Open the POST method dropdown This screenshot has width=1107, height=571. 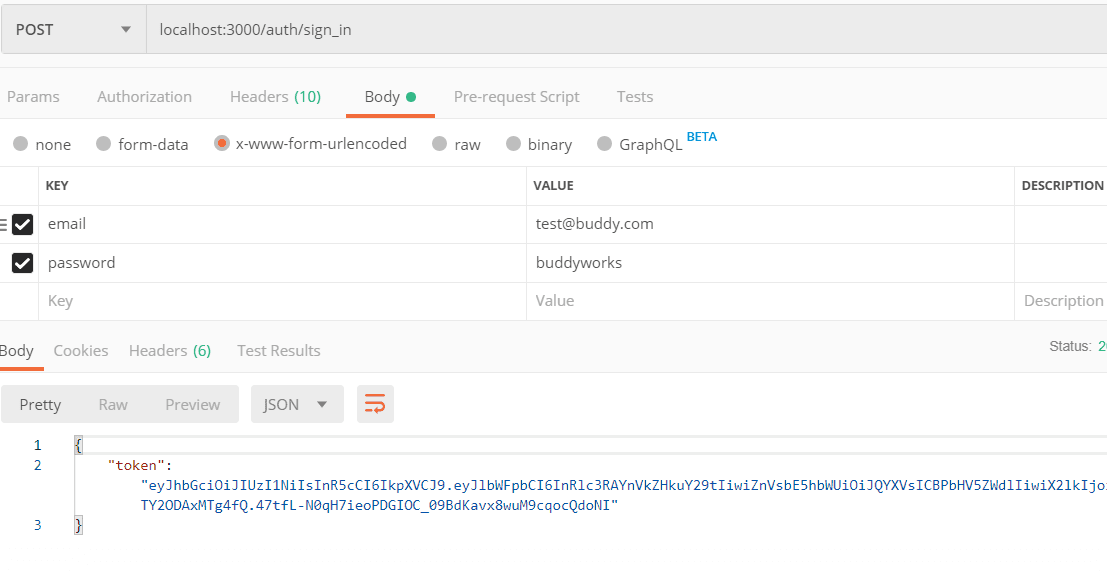point(73,30)
